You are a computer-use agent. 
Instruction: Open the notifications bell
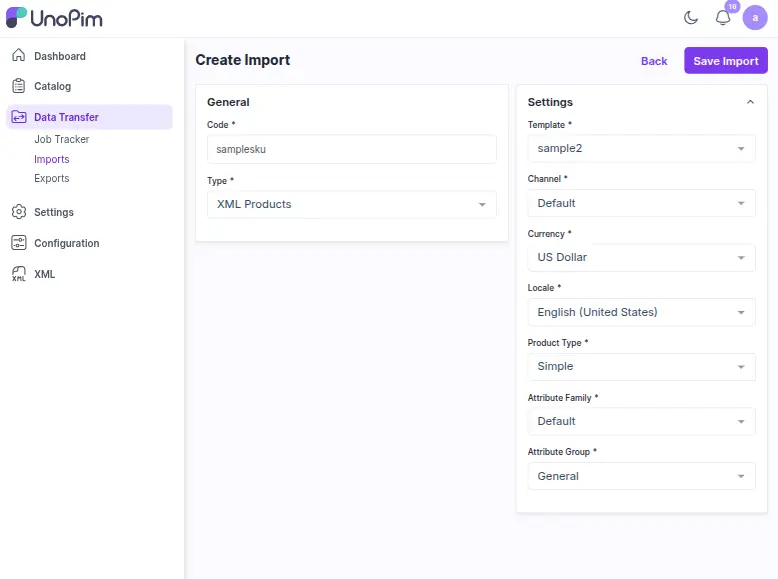point(723,17)
